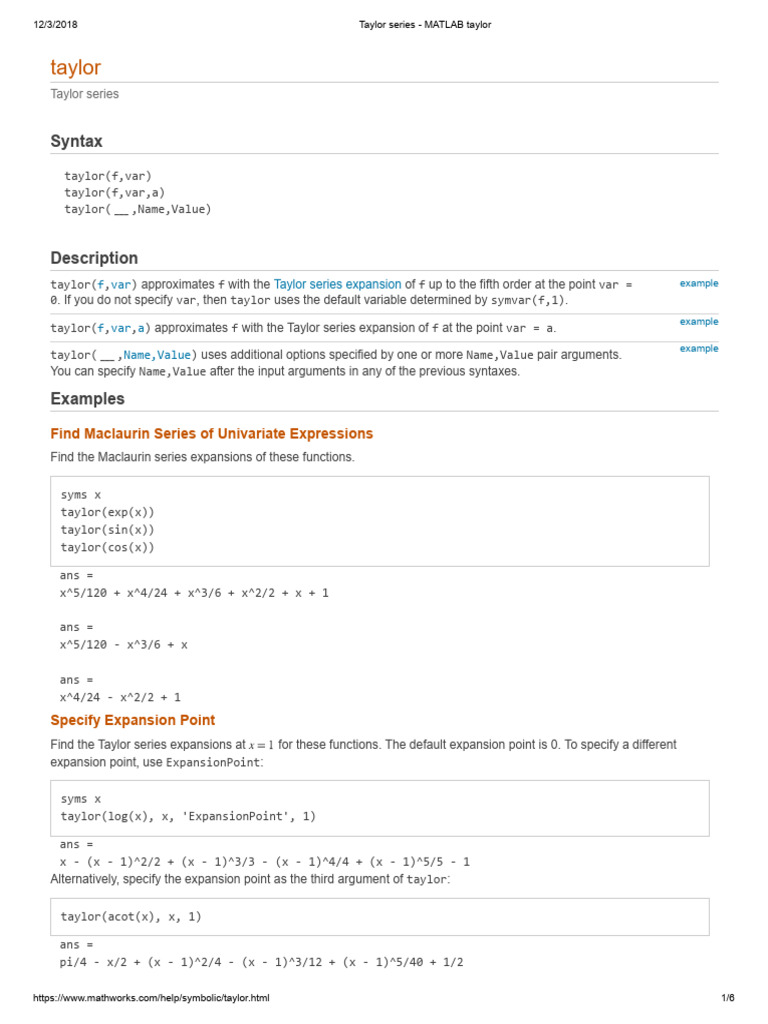Click the taylor(cos(x)) code line

[107, 547]
